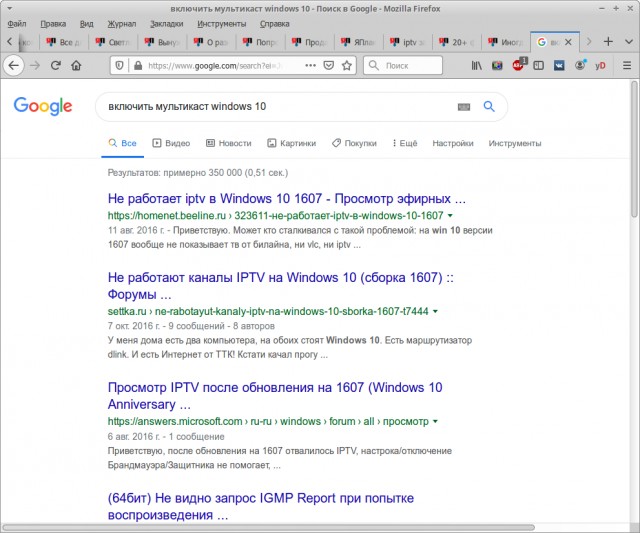Open Firefox account icon

point(580,65)
